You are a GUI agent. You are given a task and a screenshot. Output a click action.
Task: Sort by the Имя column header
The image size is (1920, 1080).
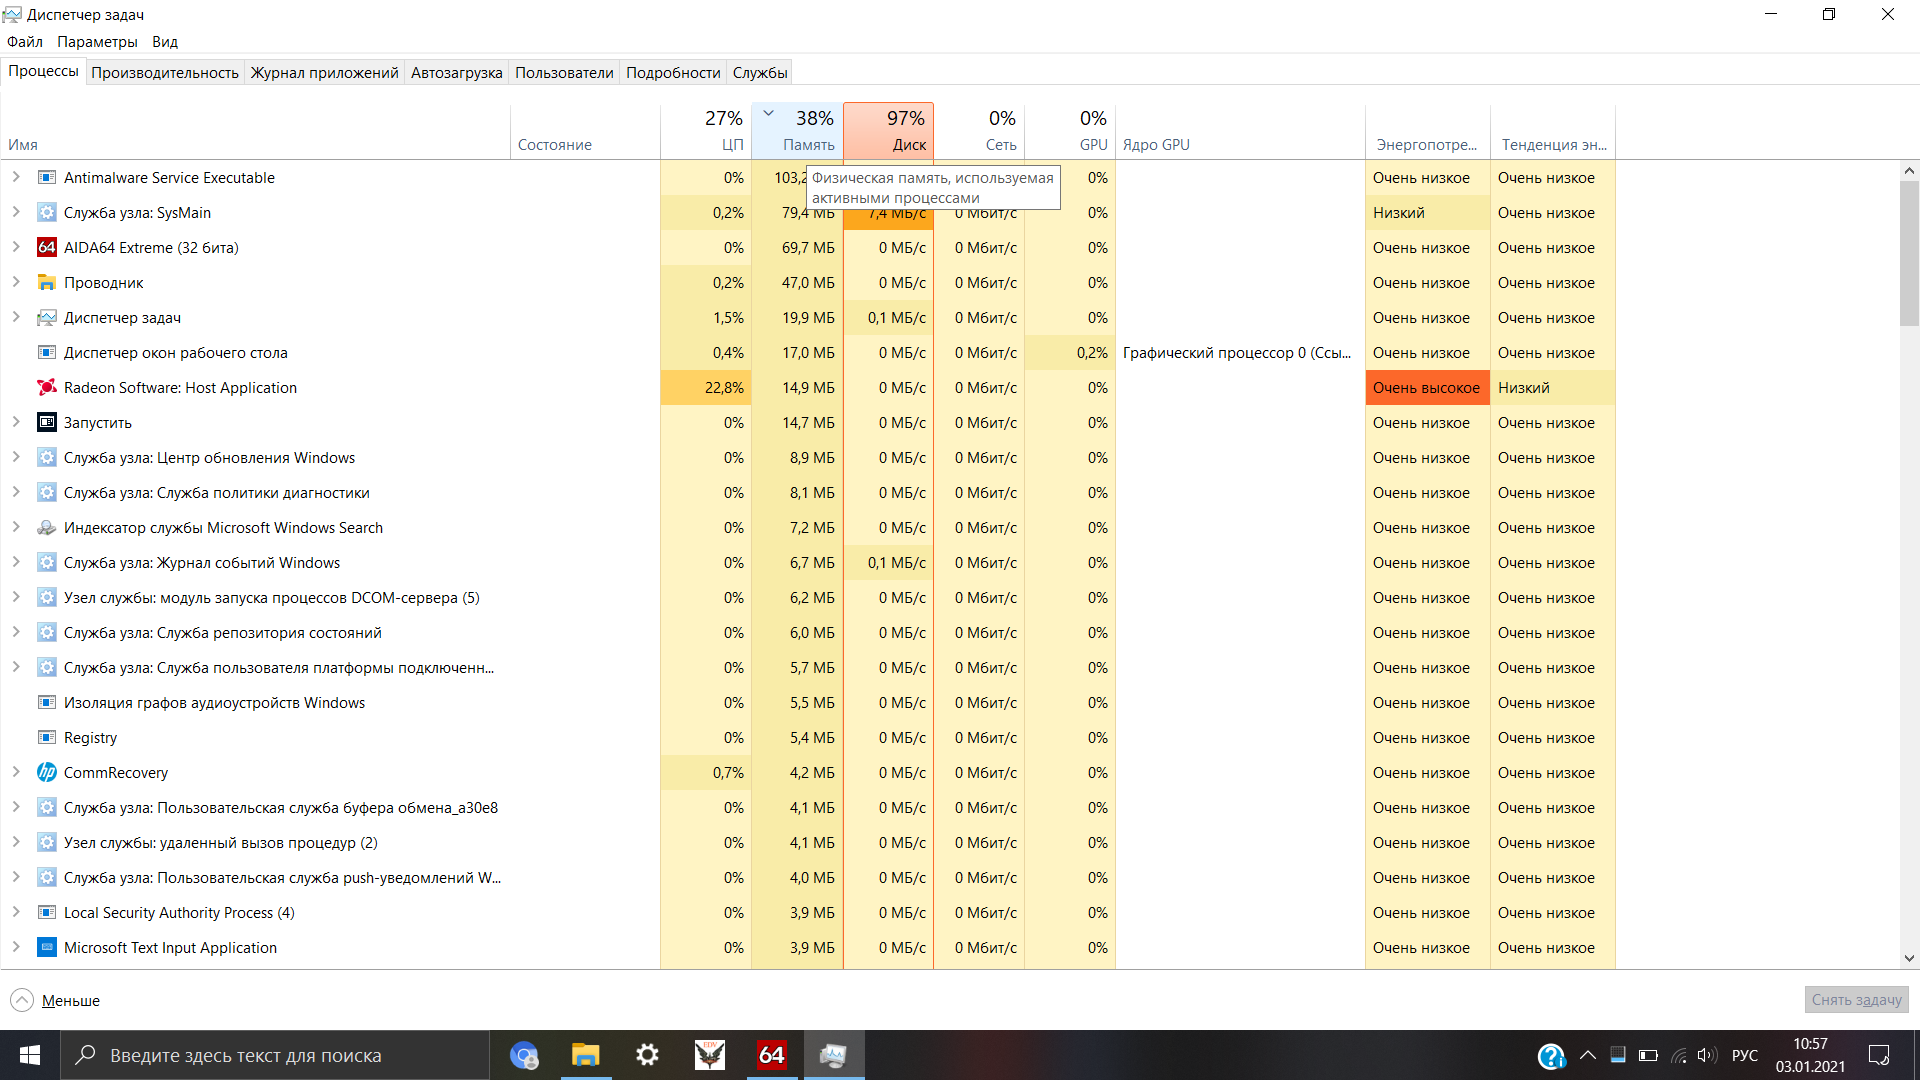255,131
